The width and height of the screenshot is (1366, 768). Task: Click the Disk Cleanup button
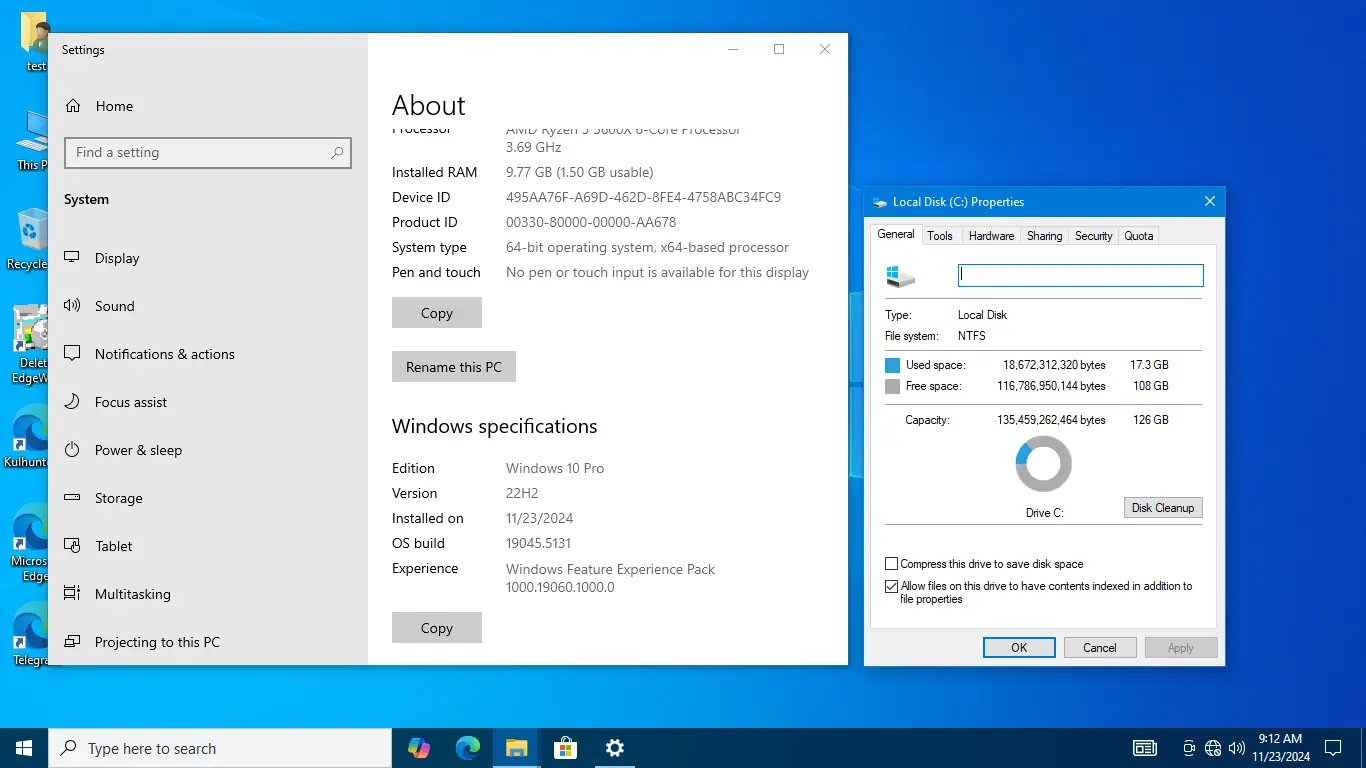[1163, 508]
